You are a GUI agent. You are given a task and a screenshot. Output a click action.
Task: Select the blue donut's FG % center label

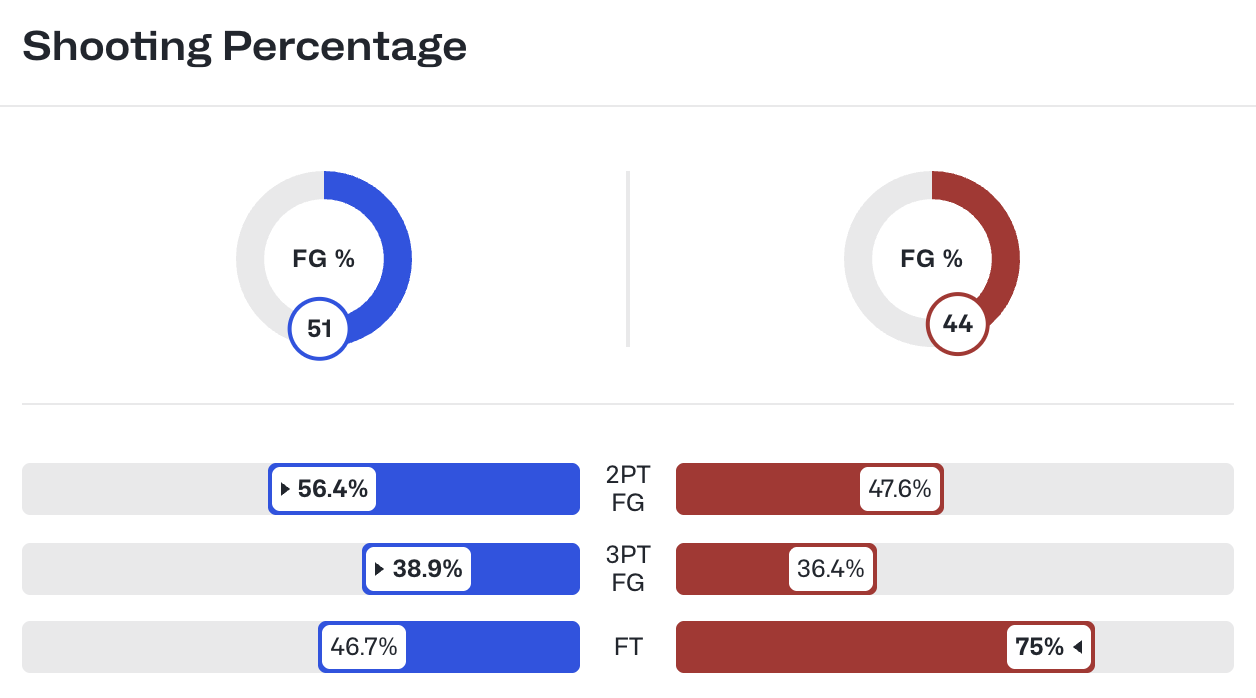coord(323,259)
